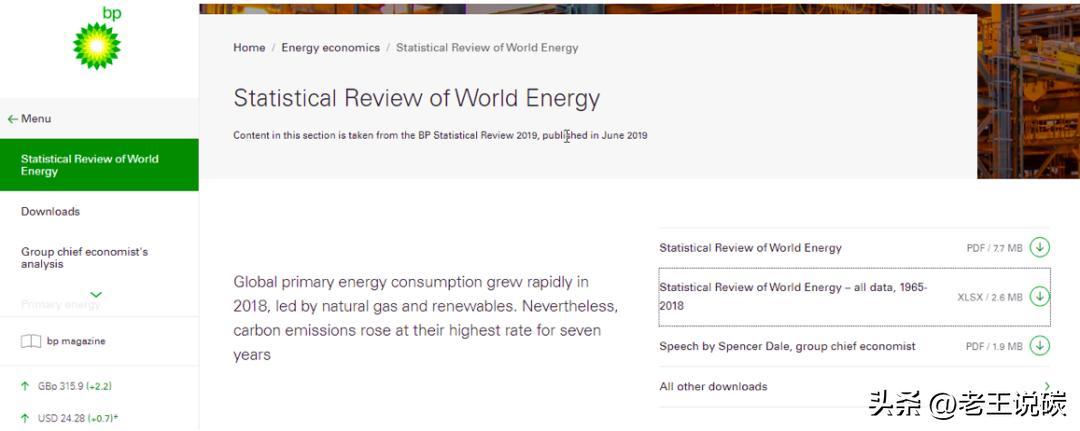The width and height of the screenshot is (1080, 431).
Task: Click the USD share price up arrow
Action: point(25,418)
